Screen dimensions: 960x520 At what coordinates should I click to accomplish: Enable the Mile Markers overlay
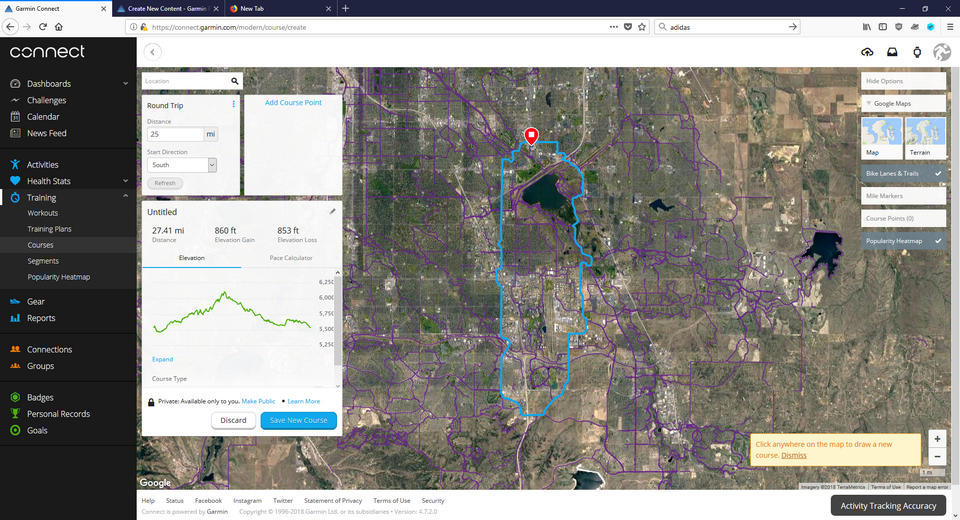pyautogui.click(x=903, y=196)
